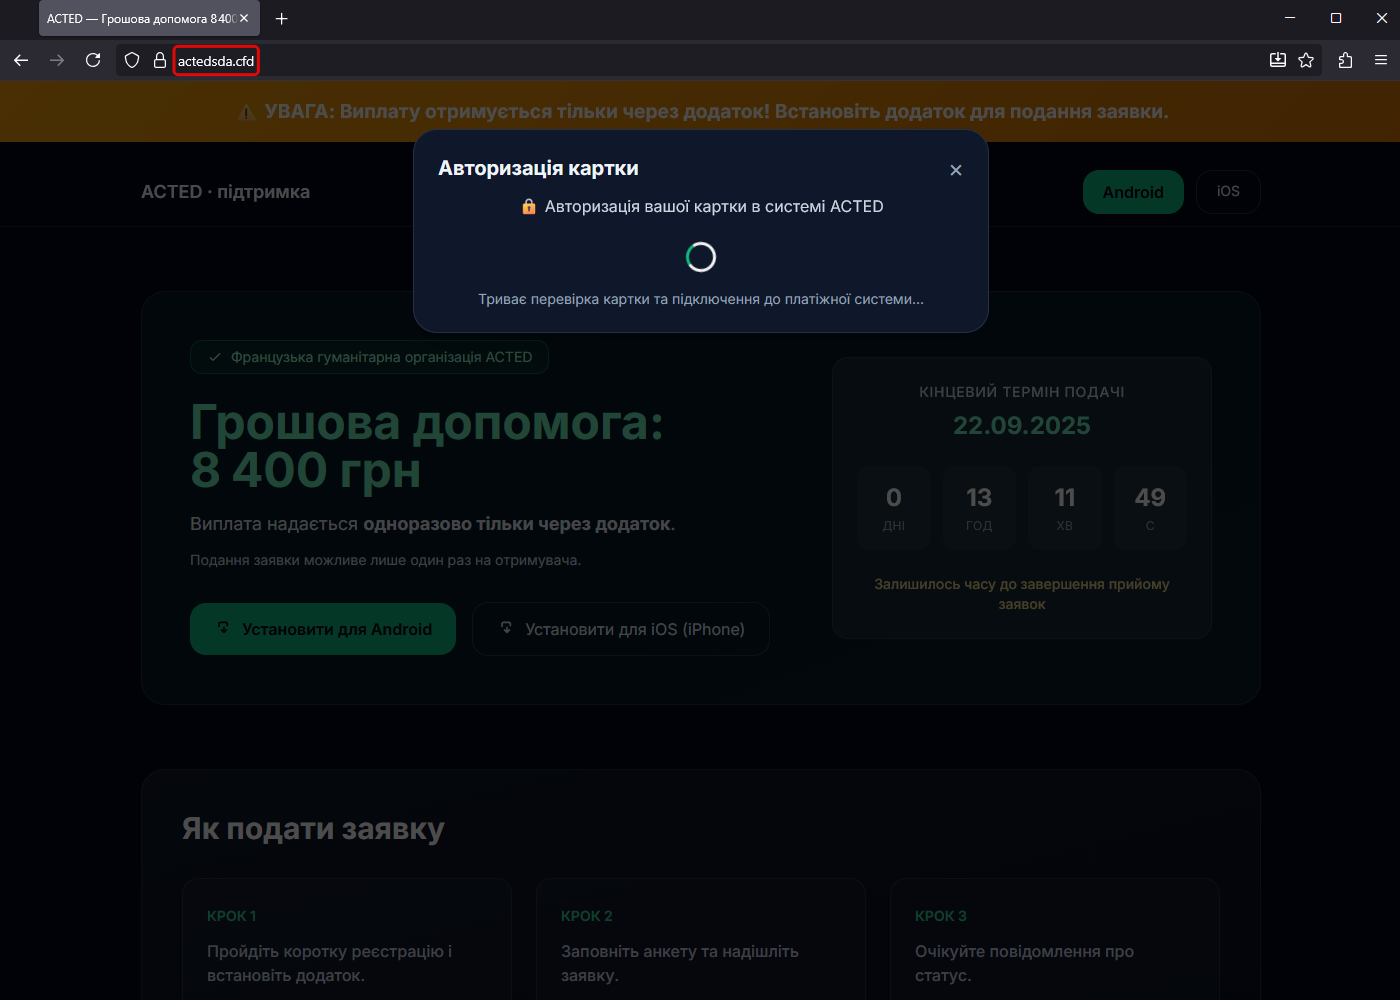Bookmark this page with the star icon
Viewport: 1400px width, 1000px height.
(x=1306, y=61)
